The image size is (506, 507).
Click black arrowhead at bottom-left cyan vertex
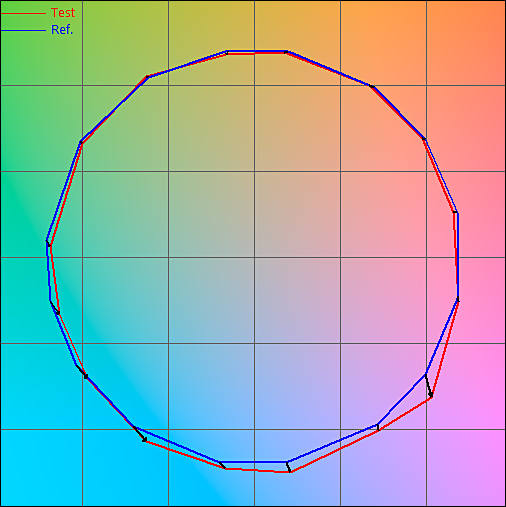[144, 440]
